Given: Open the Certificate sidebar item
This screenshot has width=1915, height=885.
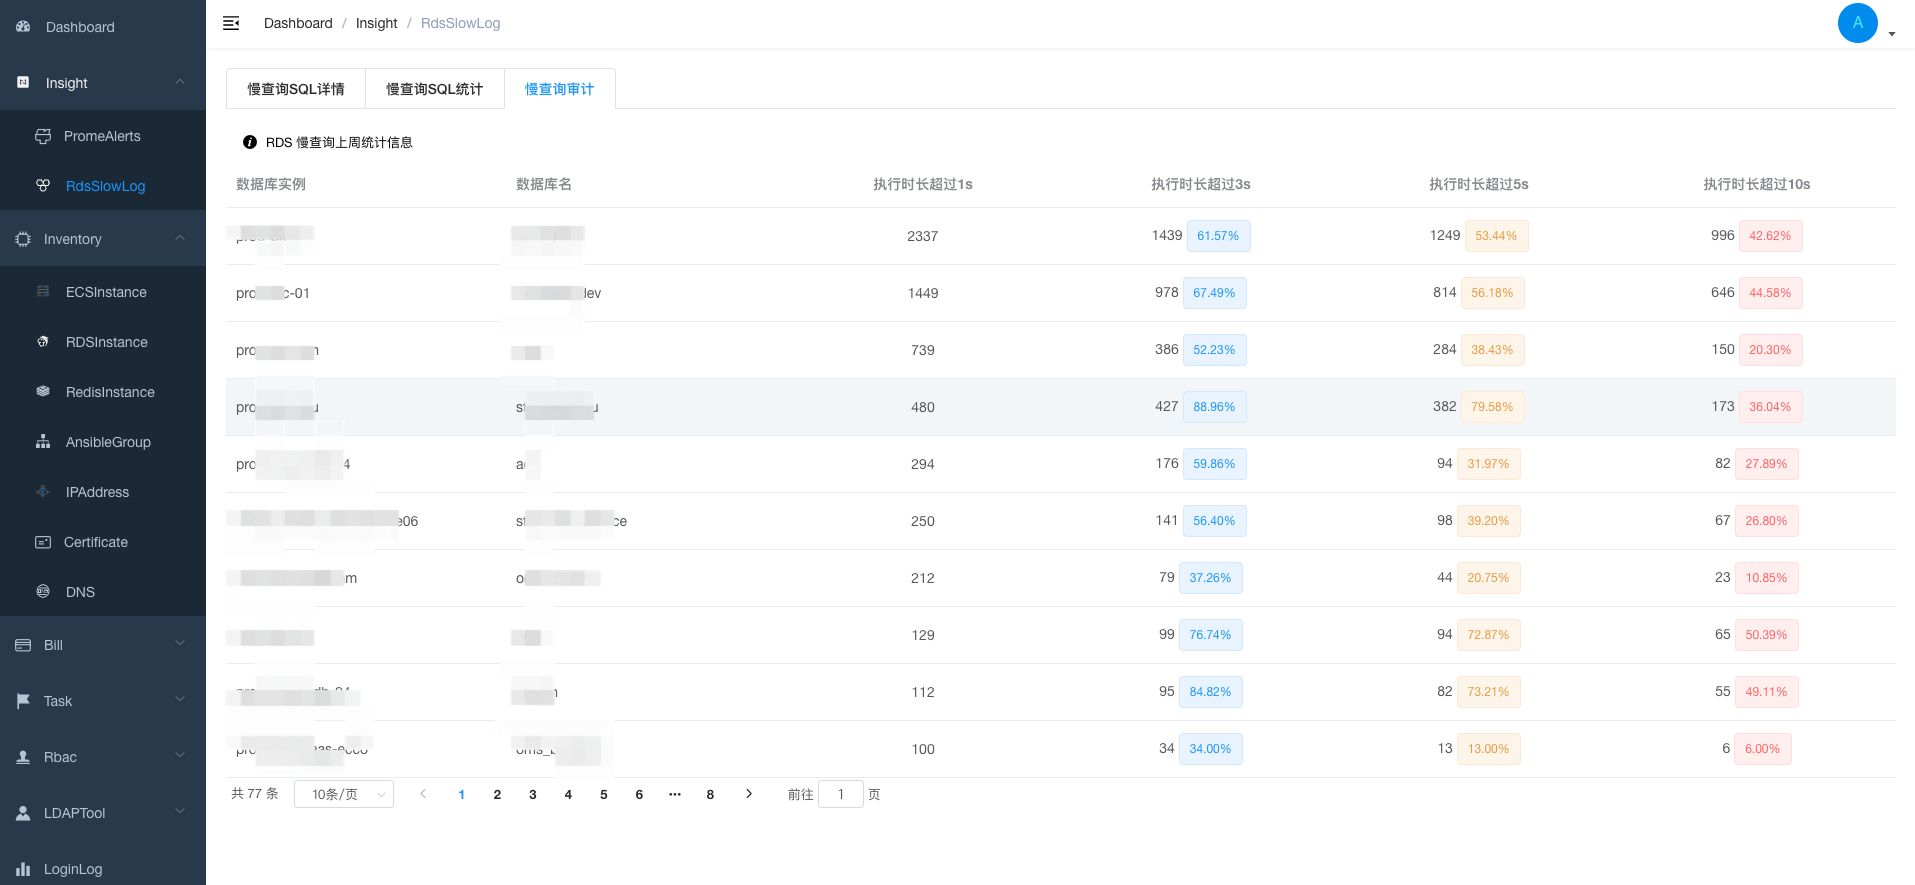Looking at the screenshot, I should click(96, 542).
